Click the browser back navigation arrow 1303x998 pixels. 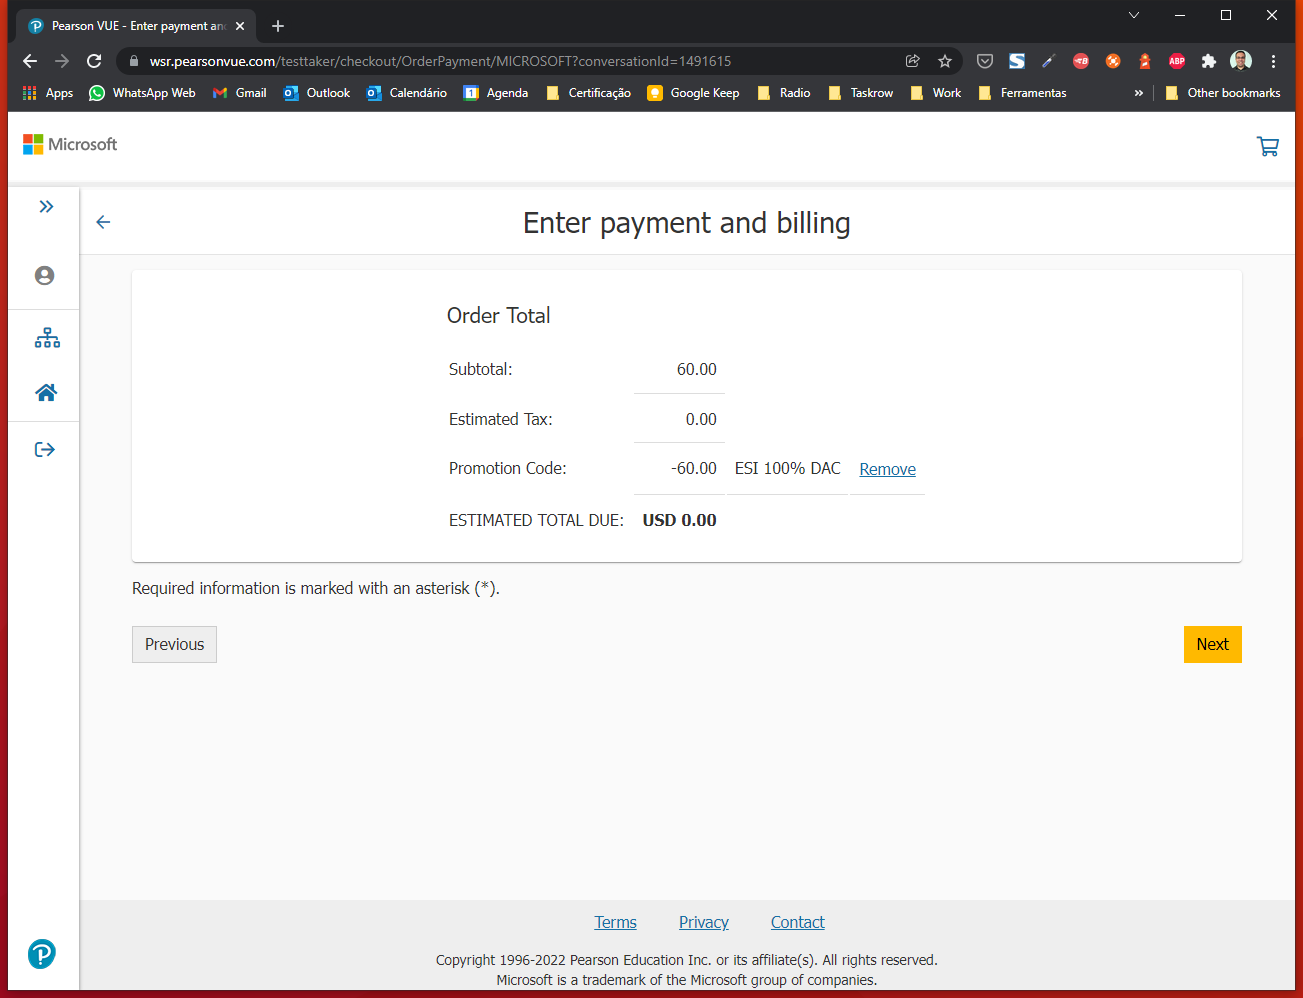(x=30, y=61)
